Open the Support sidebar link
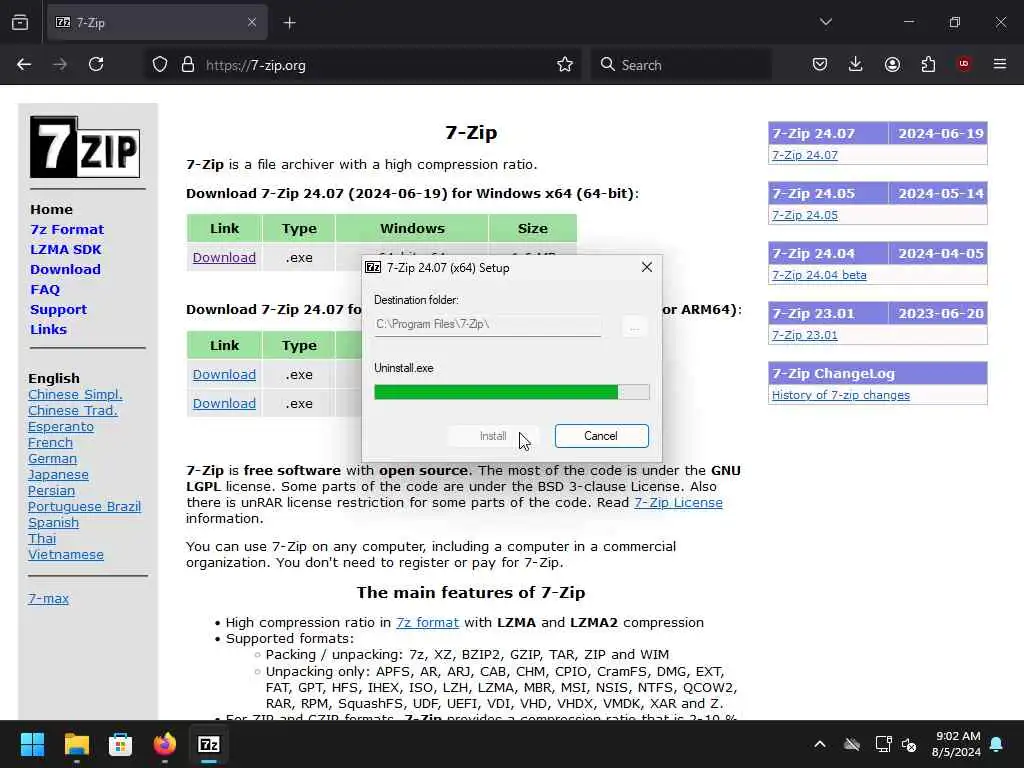This screenshot has height=768, width=1024. [58, 310]
